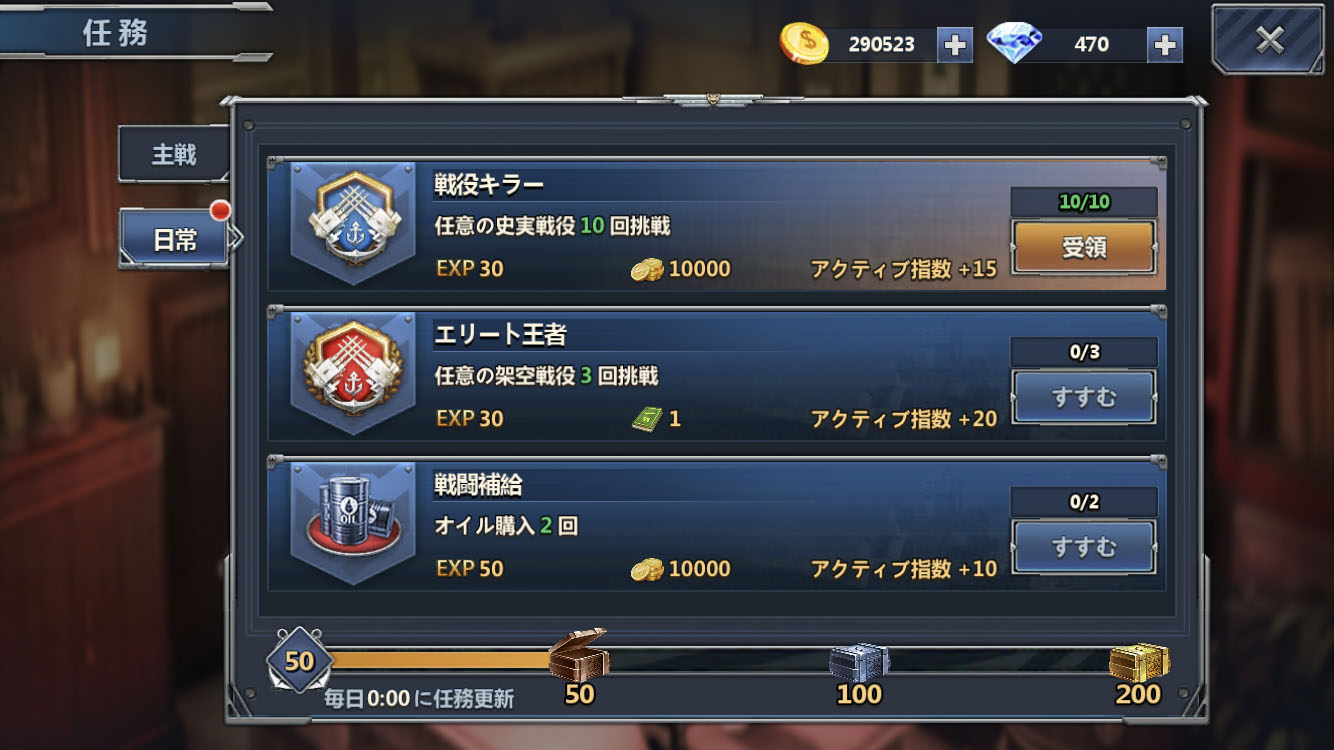
Task: Click the gold coin currency icon
Action: coord(804,44)
